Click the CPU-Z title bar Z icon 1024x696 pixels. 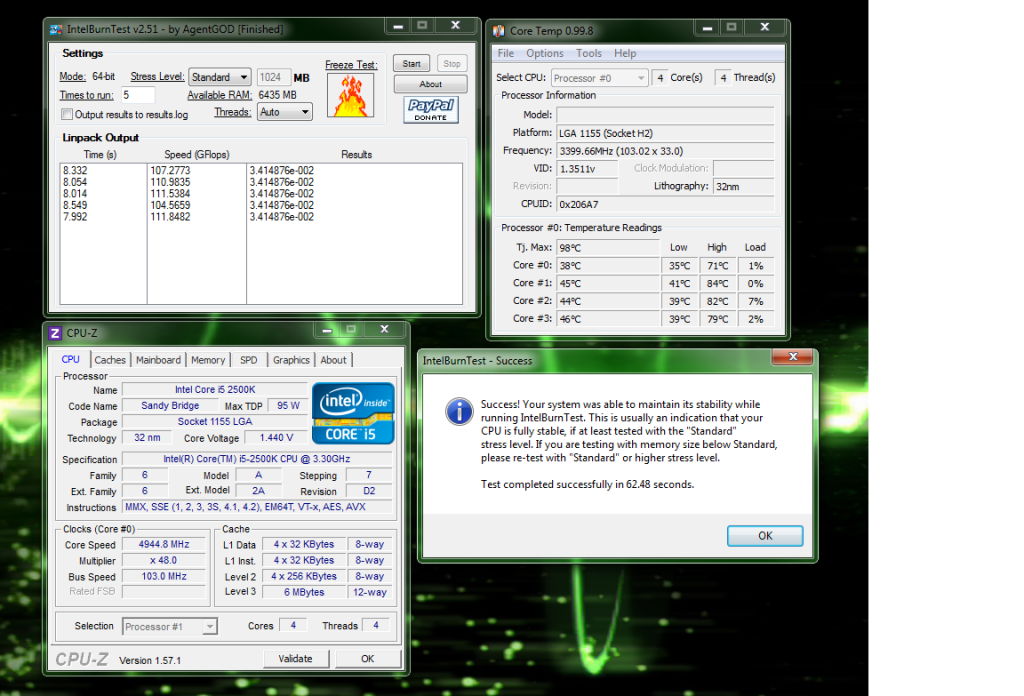[x=55, y=333]
